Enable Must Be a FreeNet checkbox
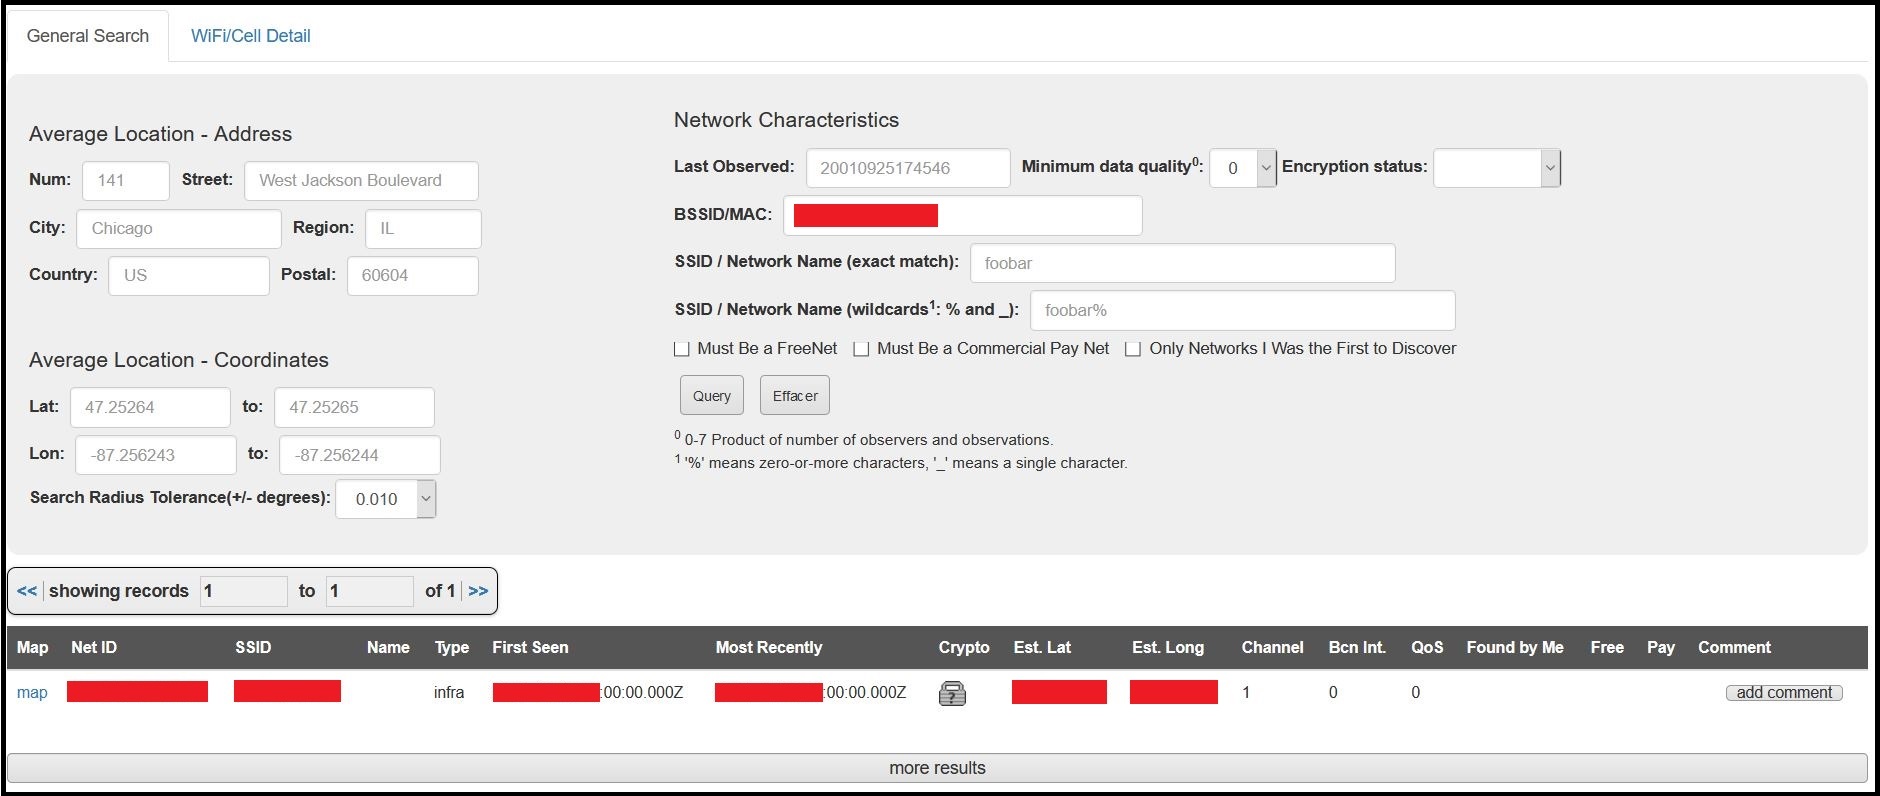The image size is (1880, 796). 682,349
